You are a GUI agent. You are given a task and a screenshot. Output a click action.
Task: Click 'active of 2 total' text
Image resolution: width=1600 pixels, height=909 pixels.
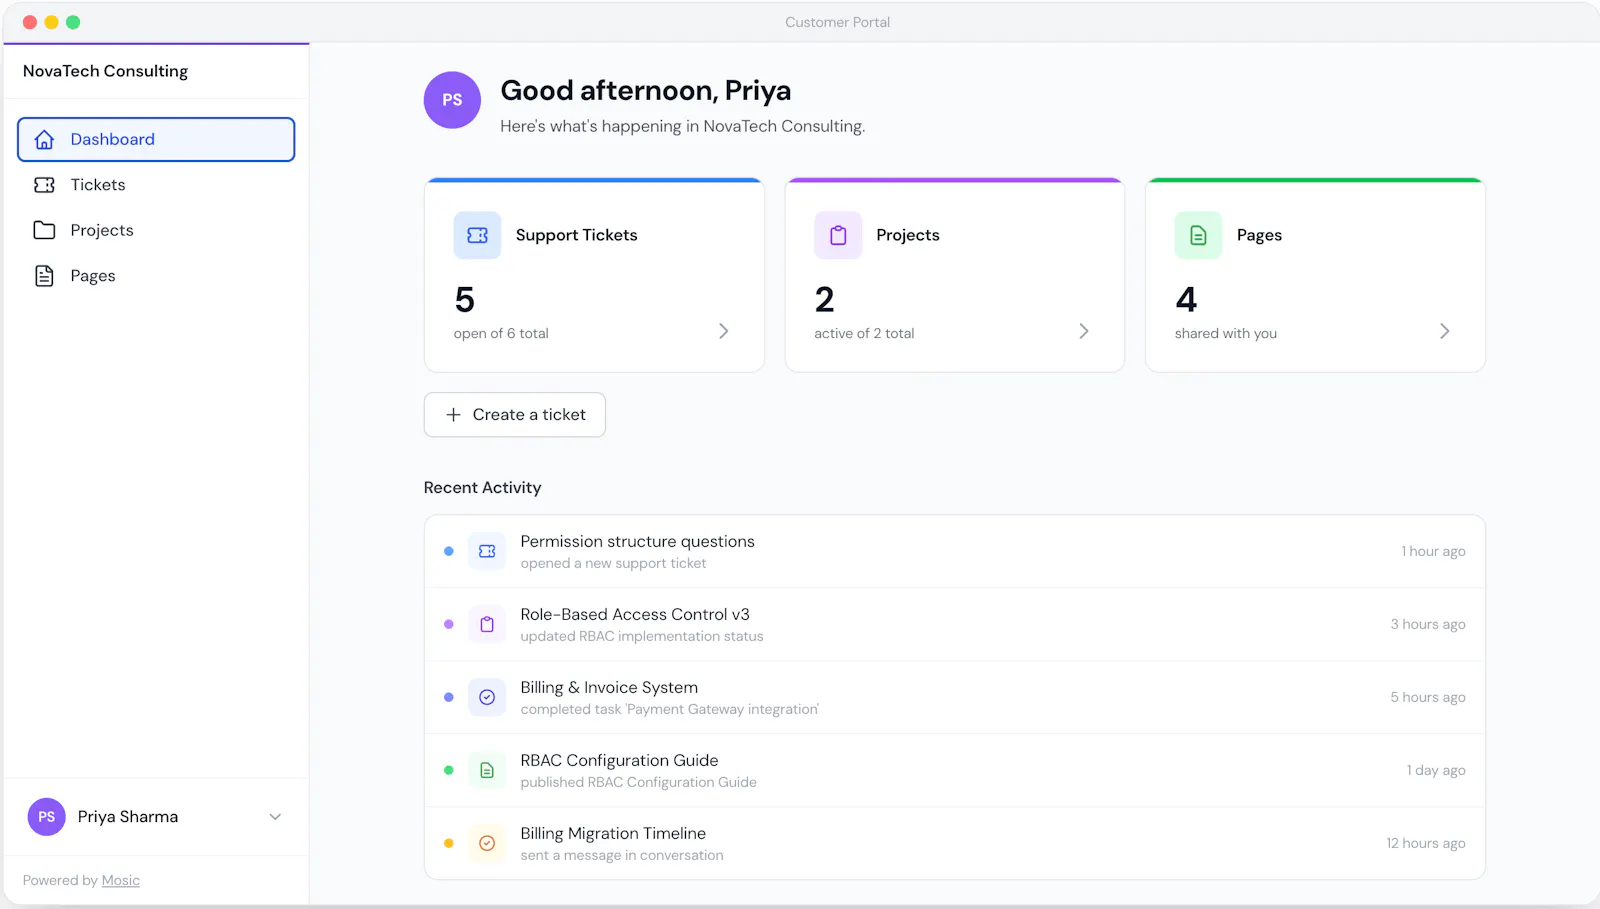(x=864, y=334)
